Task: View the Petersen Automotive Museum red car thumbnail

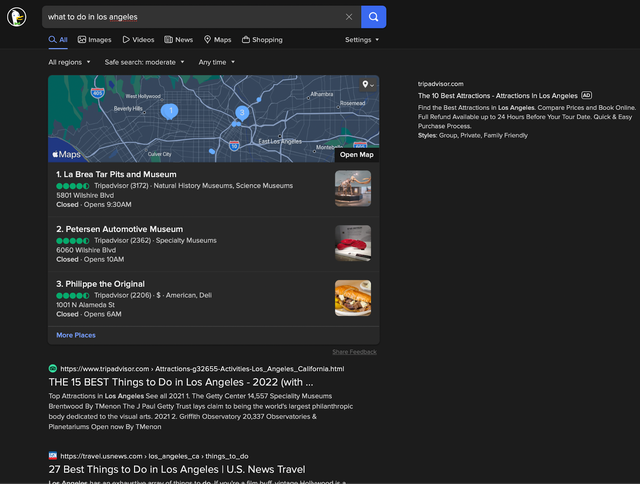Action: coord(353,243)
